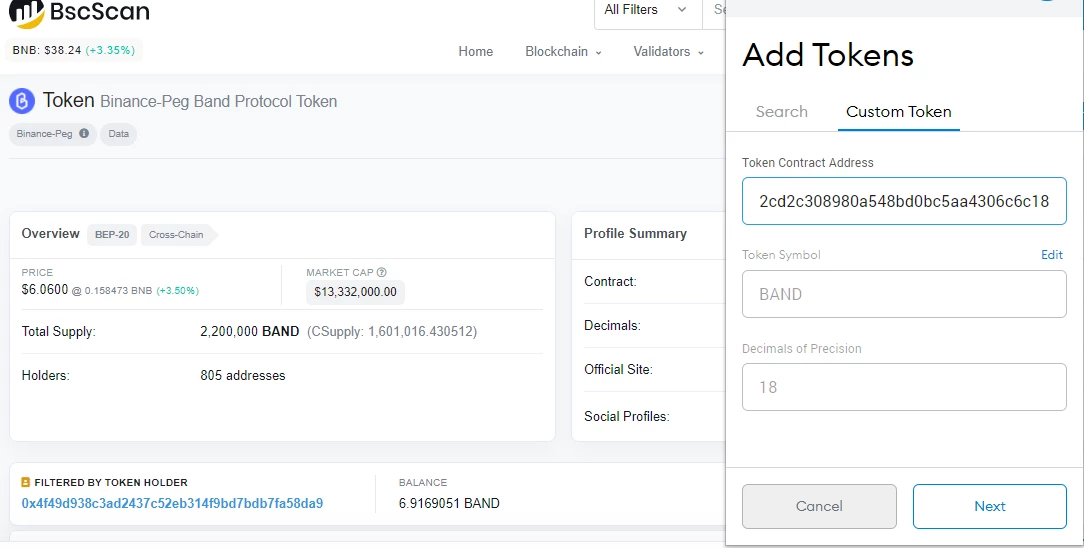Image resolution: width=1084 pixels, height=548 pixels.
Task: Select the Custom Token tab
Action: pos(899,112)
